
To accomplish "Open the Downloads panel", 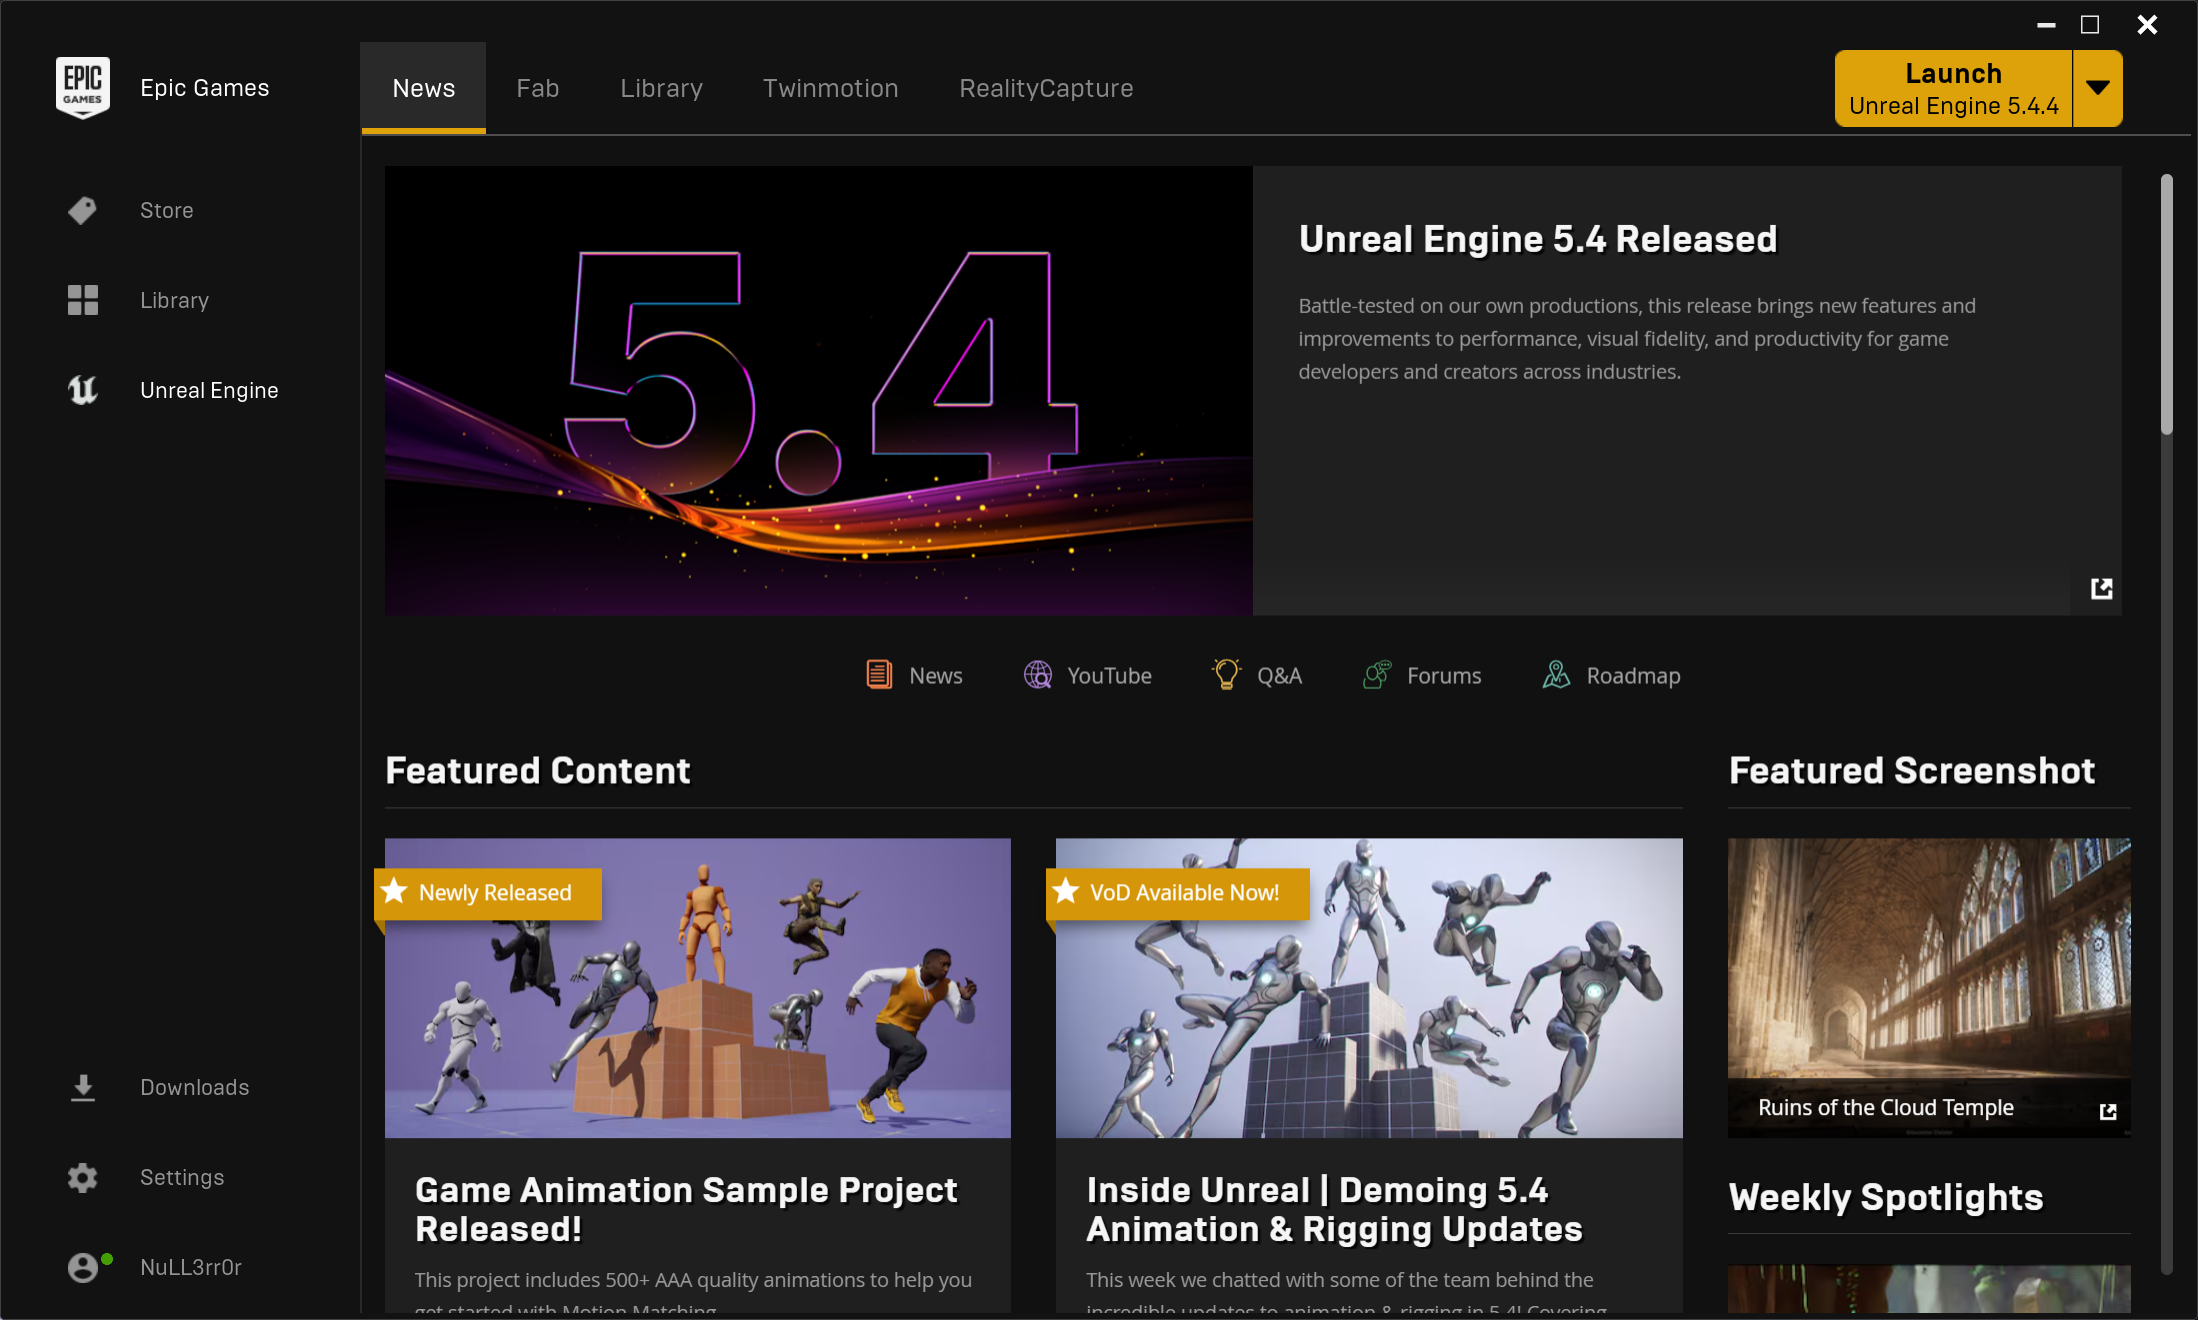I will point(194,1087).
